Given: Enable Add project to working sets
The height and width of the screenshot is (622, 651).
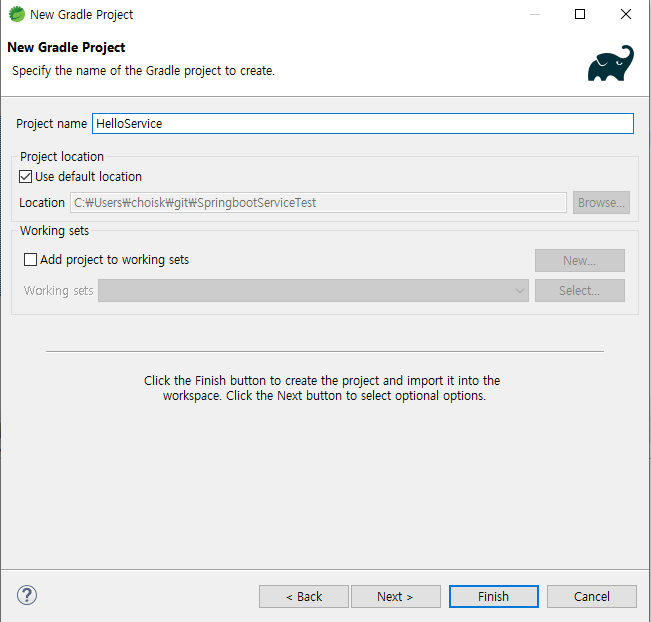Looking at the screenshot, I should click(30, 260).
